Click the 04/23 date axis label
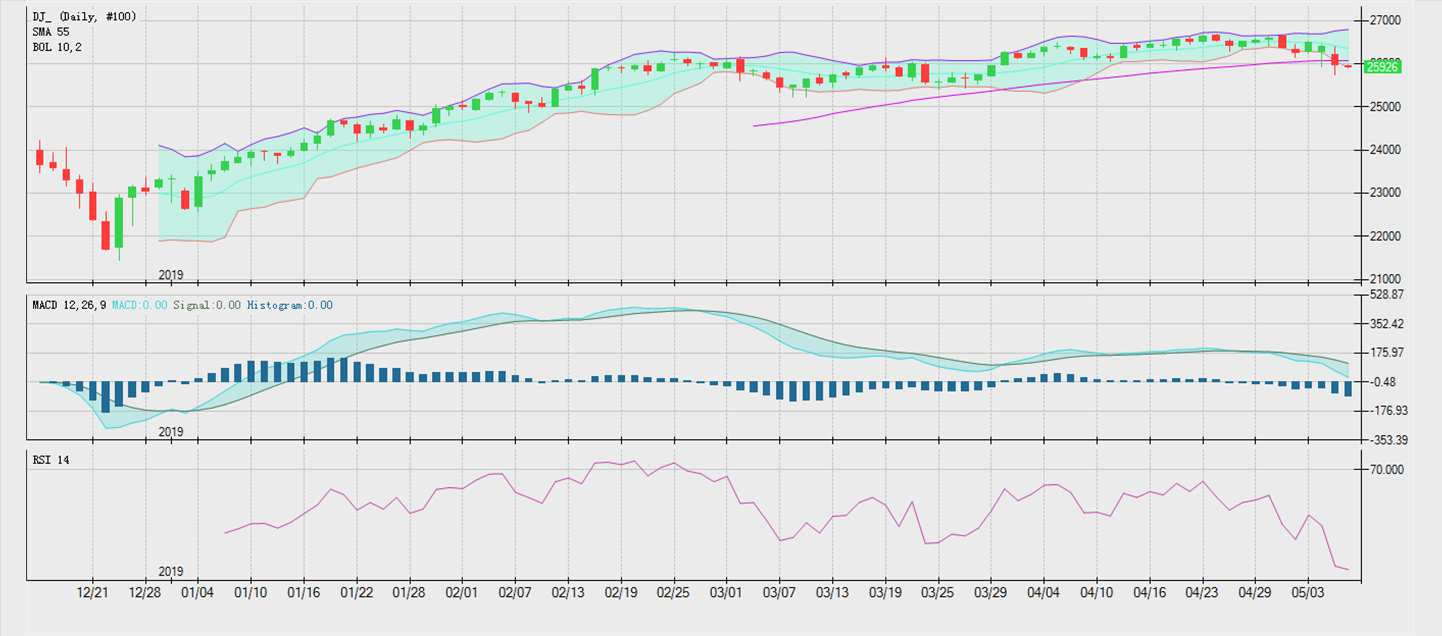This screenshot has width=1442, height=636. tap(1202, 593)
